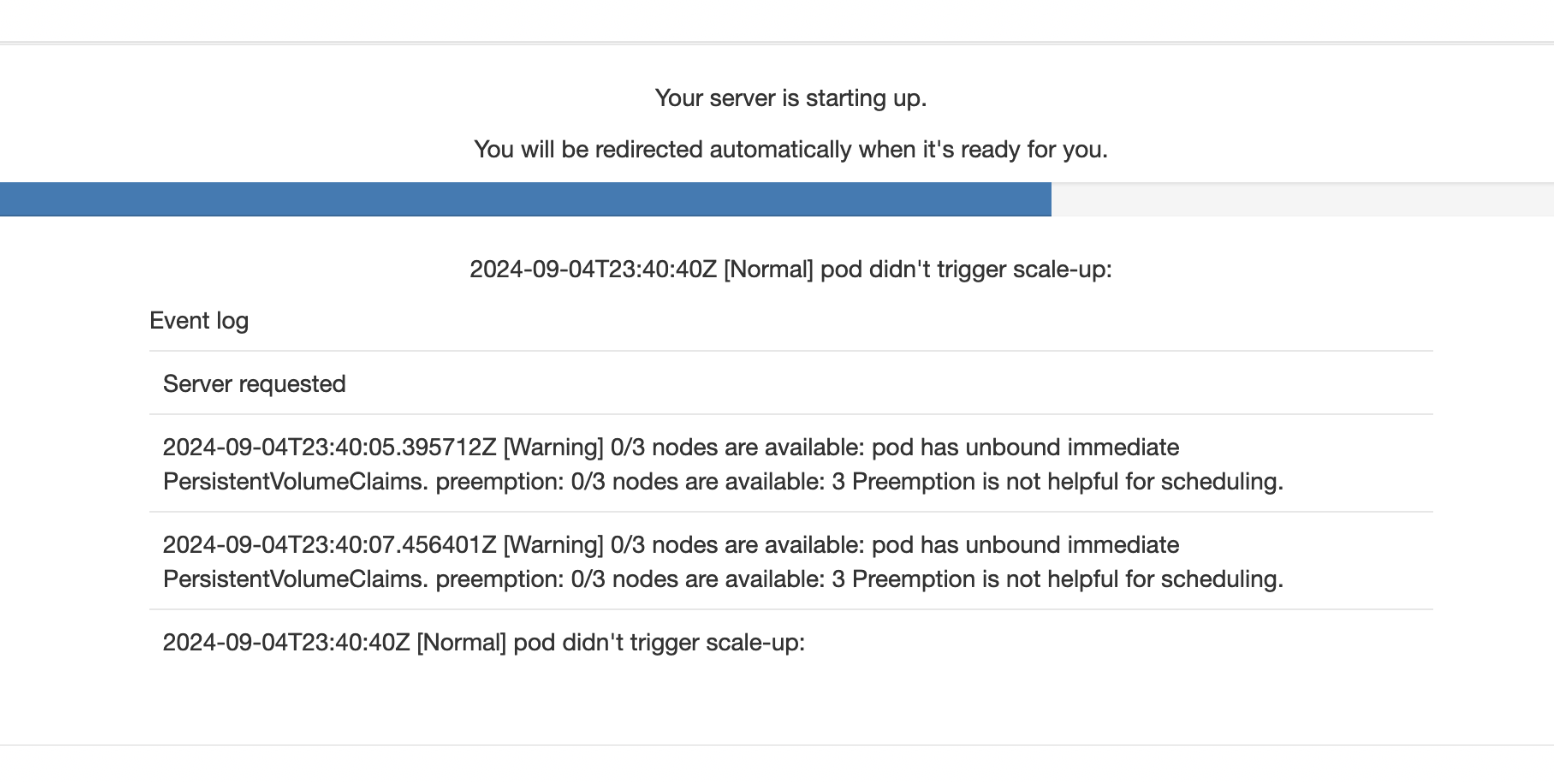Click the 23:40:40Z timestamp in the event log
The height and width of the screenshot is (782, 1554).
[x=286, y=642]
